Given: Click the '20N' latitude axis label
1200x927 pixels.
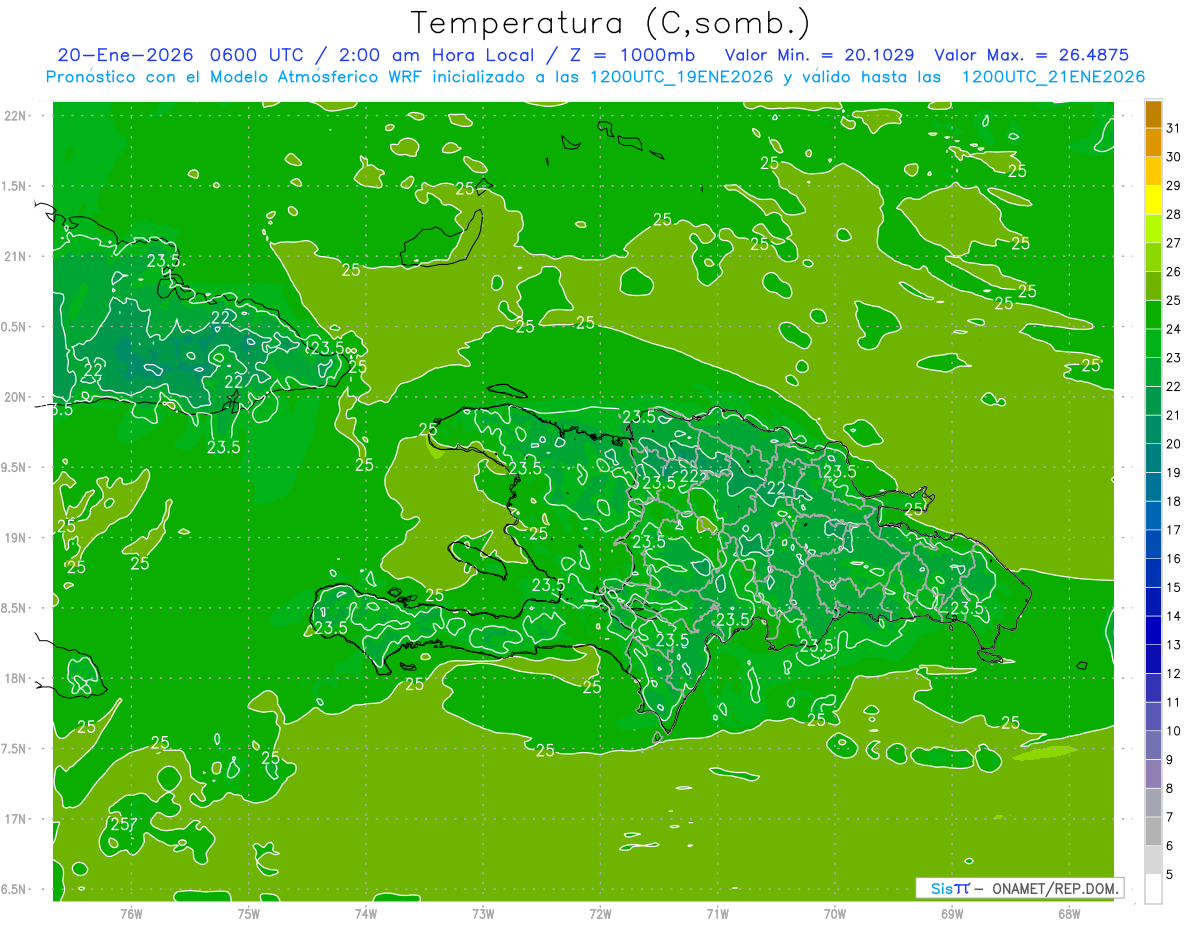Looking at the screenshot, I should 14,397.
